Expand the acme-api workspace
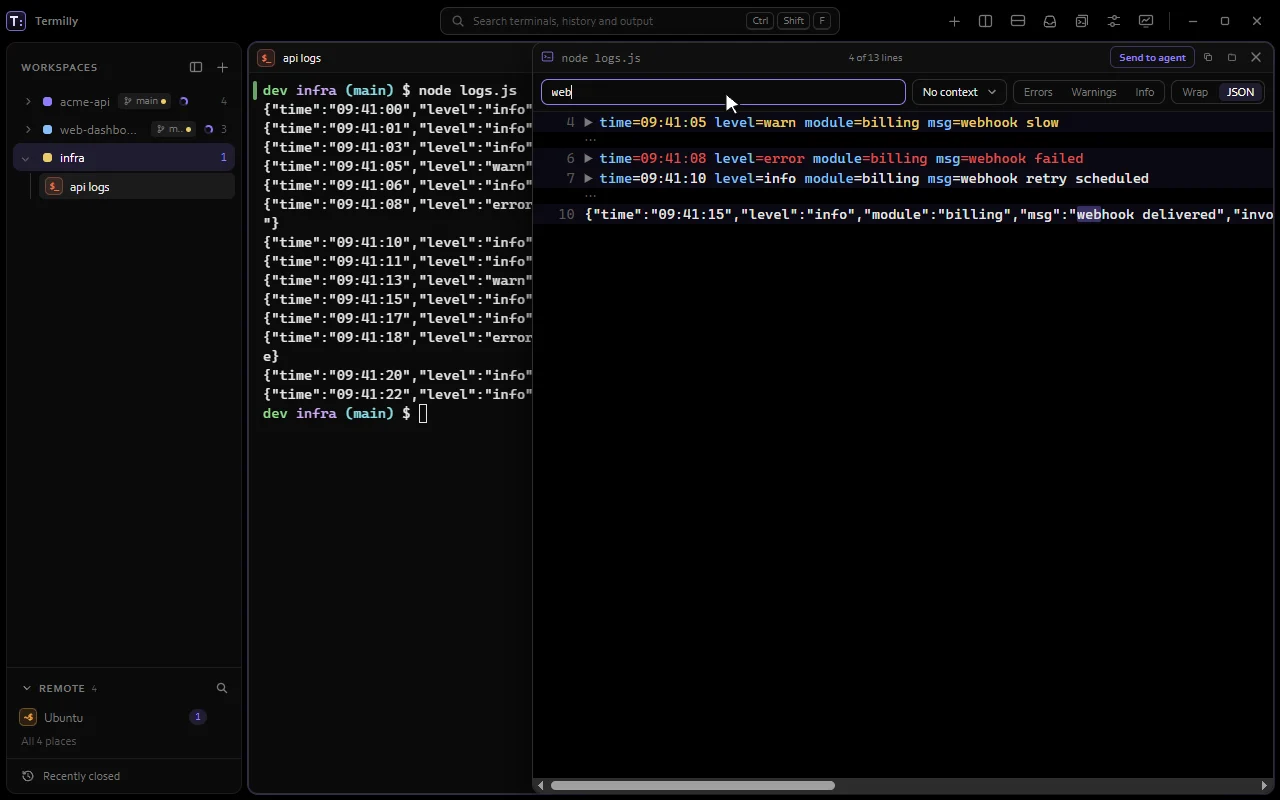Viewport: 1280px width, 800px height. coord(27,102)
